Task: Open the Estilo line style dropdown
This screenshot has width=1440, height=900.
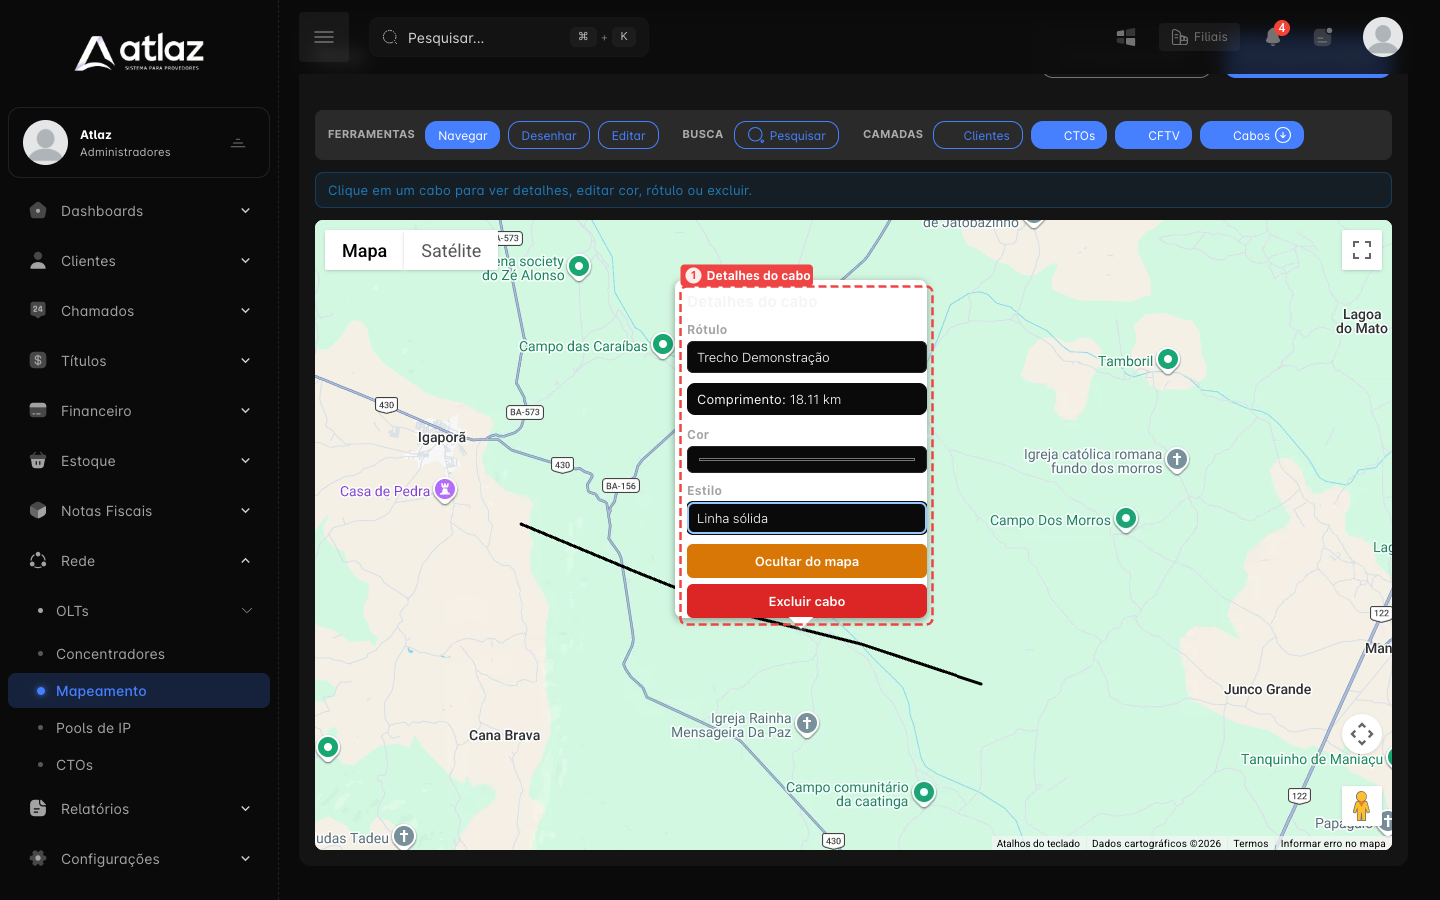Action: pos(807,518)
